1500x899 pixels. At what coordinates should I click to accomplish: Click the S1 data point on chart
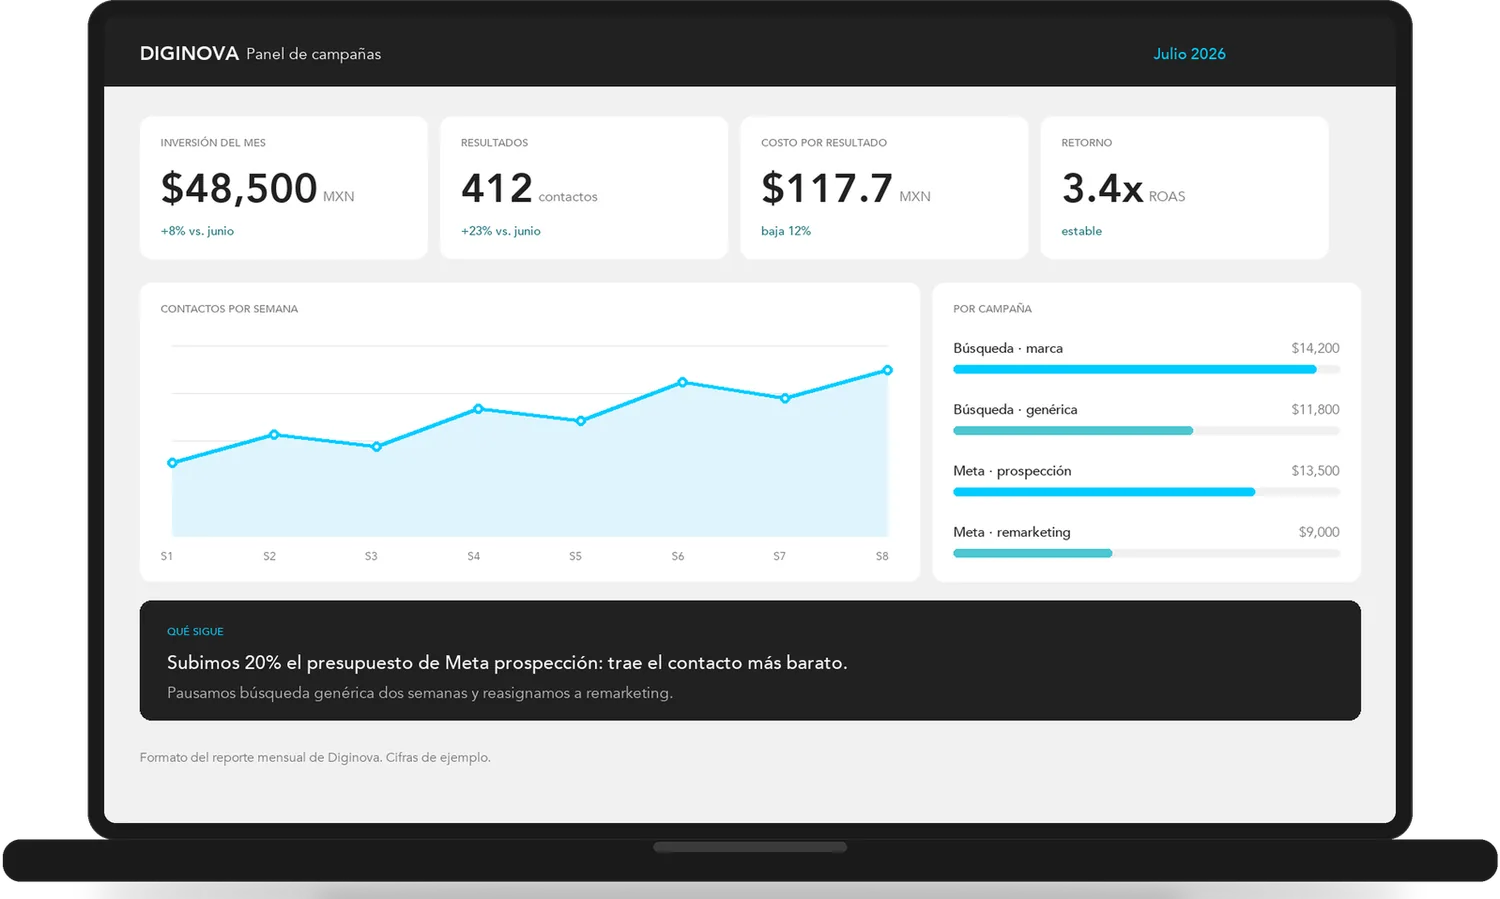pyautogui.click(x=172, y=463)
